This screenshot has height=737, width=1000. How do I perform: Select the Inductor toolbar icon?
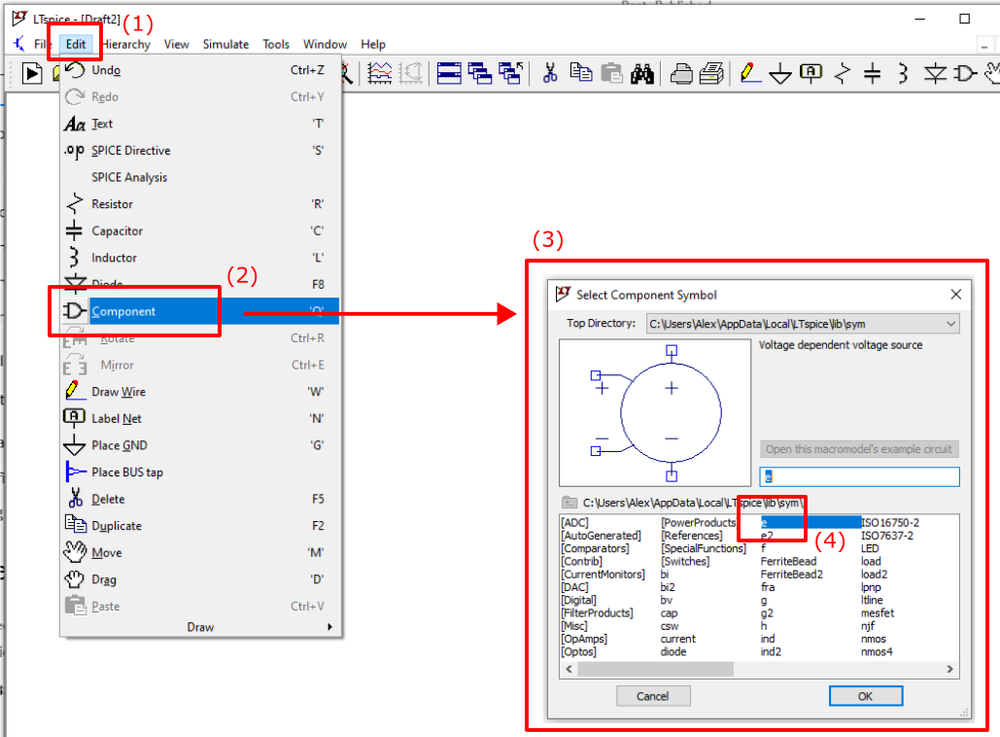902,74
